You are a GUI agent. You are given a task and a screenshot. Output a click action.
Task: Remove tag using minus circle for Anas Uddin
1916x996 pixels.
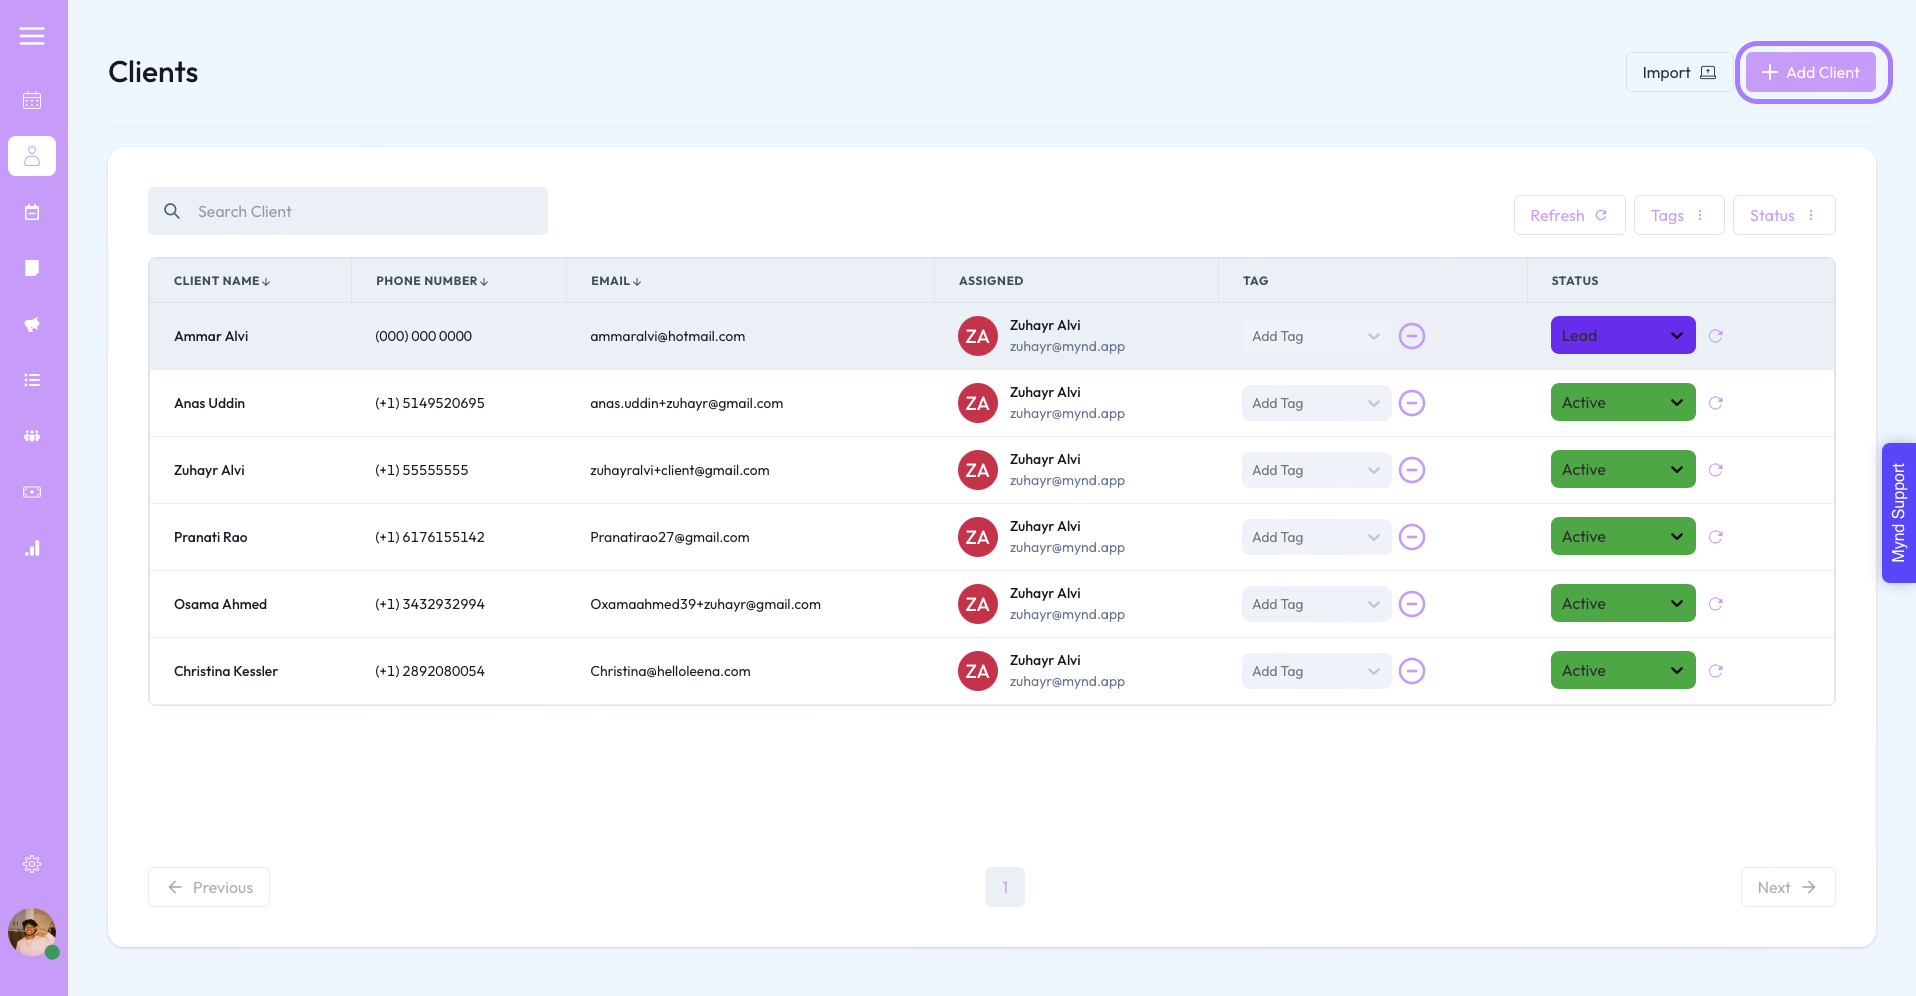click(x=1412, y=403)
